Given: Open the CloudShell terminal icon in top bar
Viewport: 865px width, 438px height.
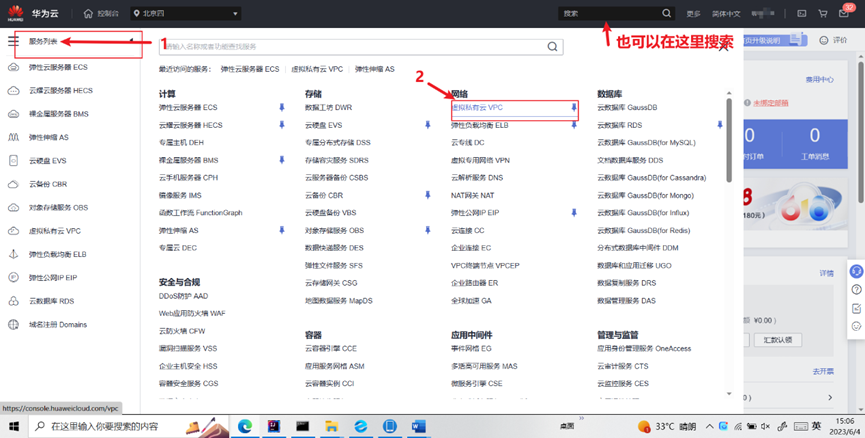Looking at the screenshot, I should (802, 13).
